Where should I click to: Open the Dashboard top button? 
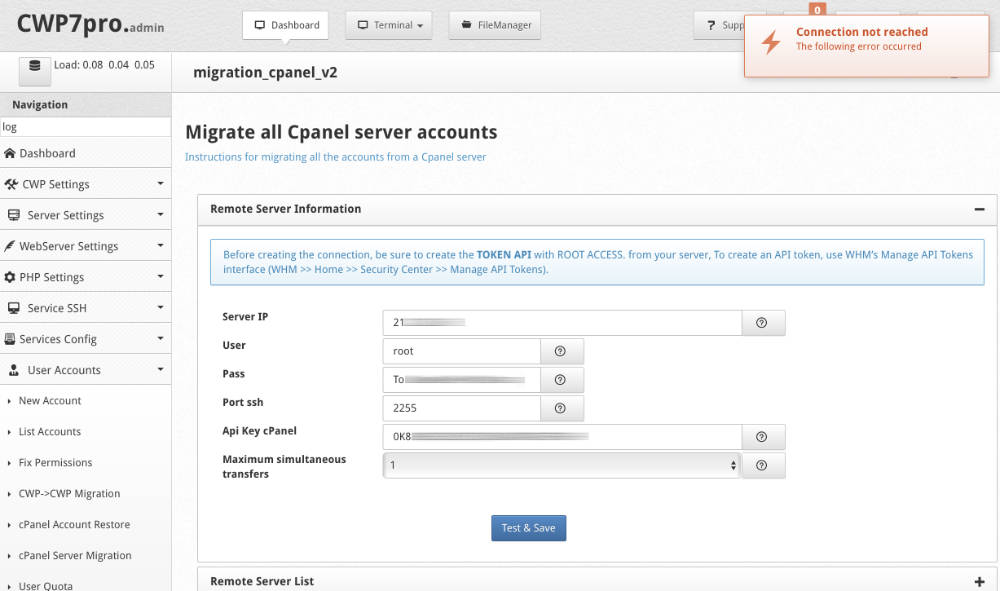coord(286,26)
